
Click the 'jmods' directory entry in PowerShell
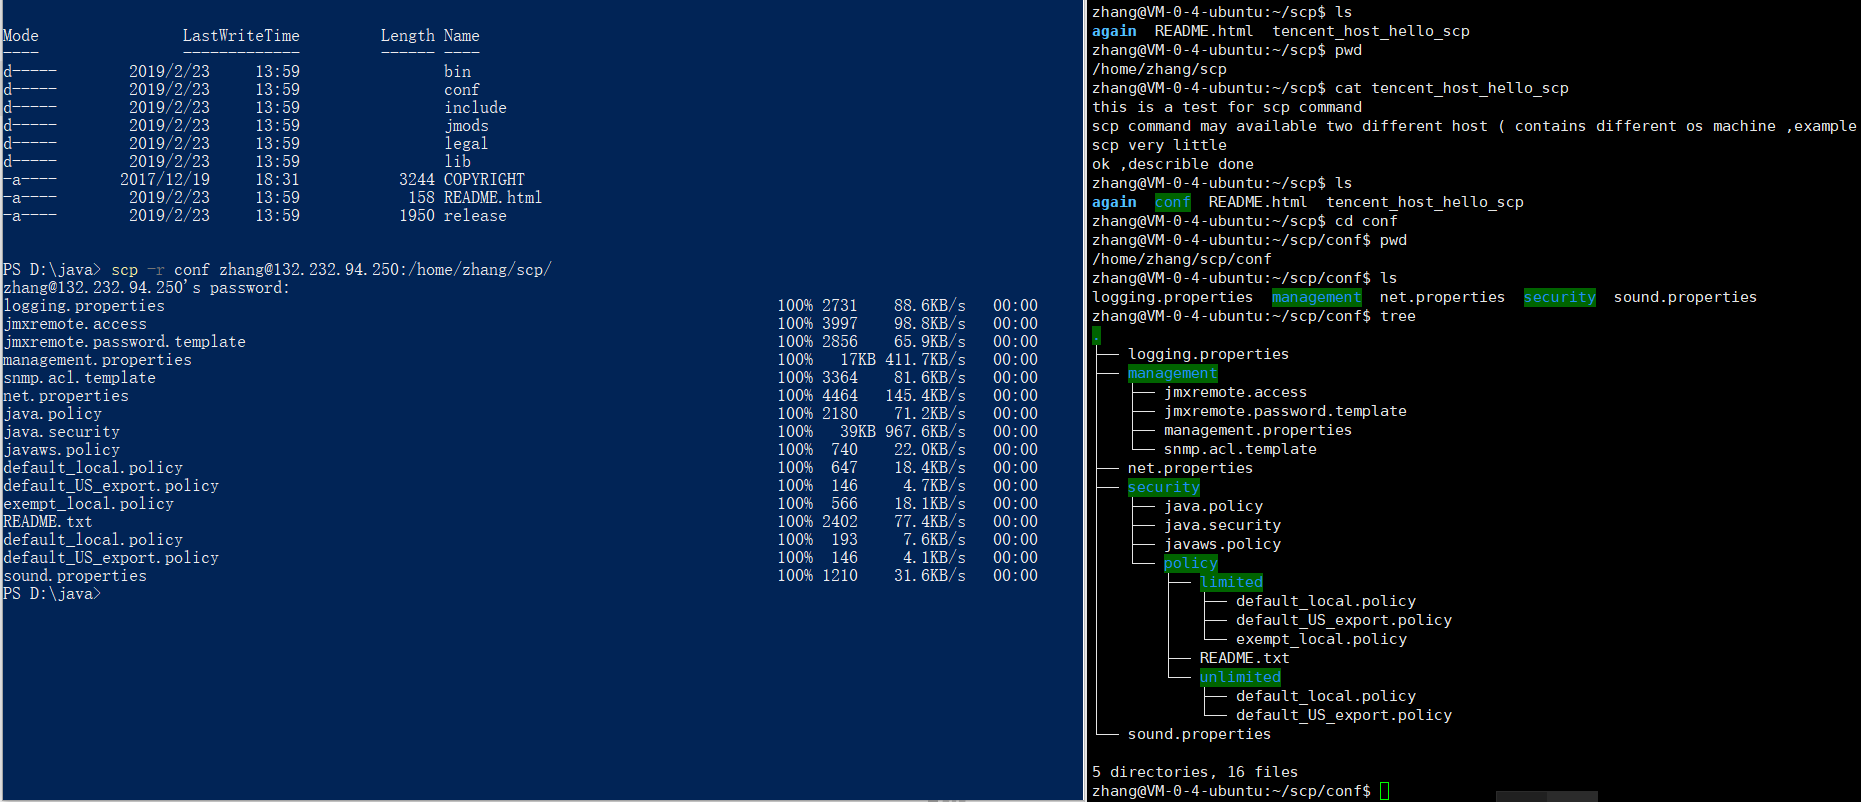(466, 126)
